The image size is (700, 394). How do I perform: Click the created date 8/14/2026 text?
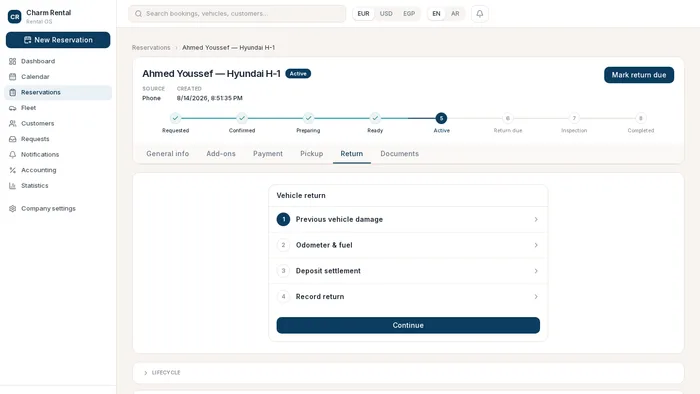209,98
